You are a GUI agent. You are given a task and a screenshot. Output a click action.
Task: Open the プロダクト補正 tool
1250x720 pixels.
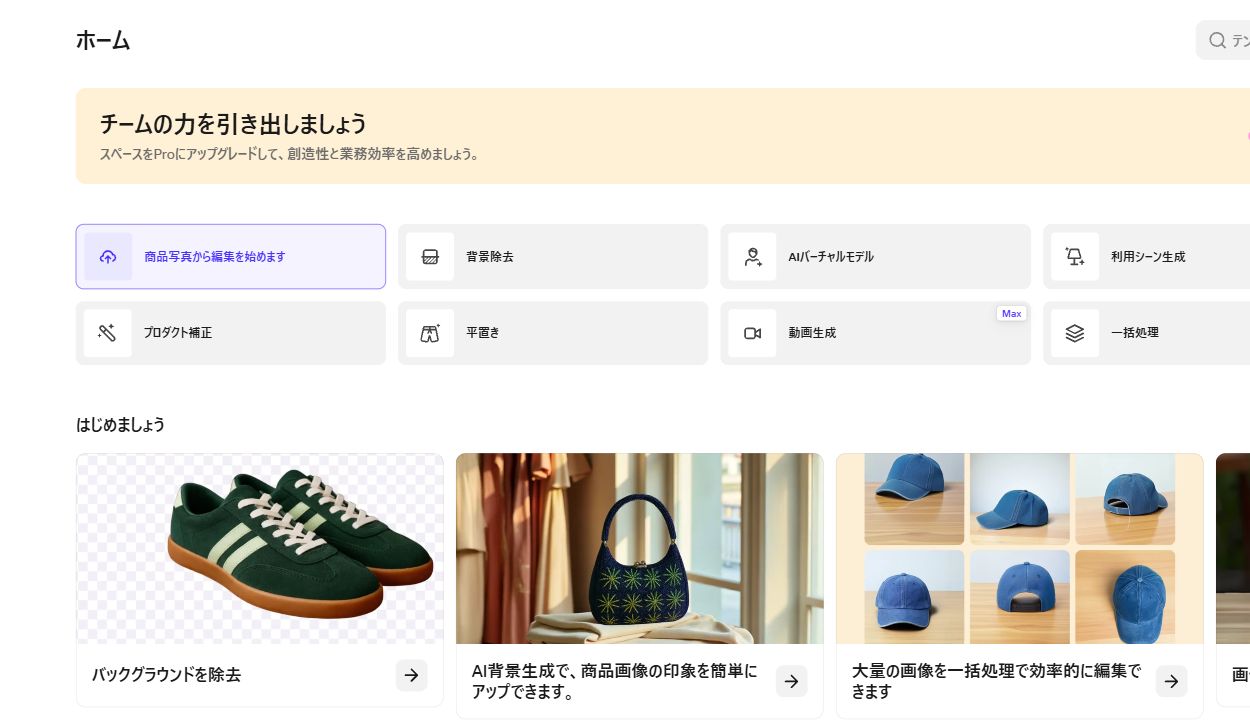(231, 333)
